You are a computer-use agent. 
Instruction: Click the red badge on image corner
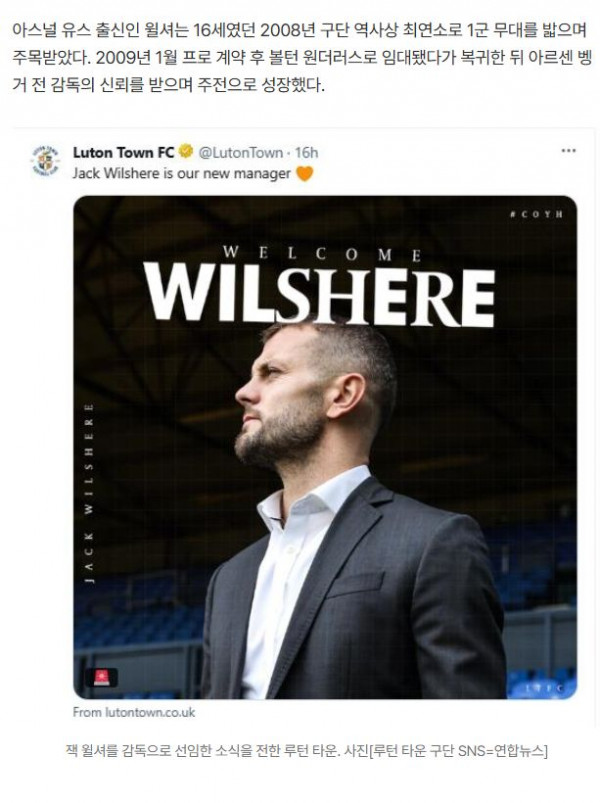[x=100, y=678]
